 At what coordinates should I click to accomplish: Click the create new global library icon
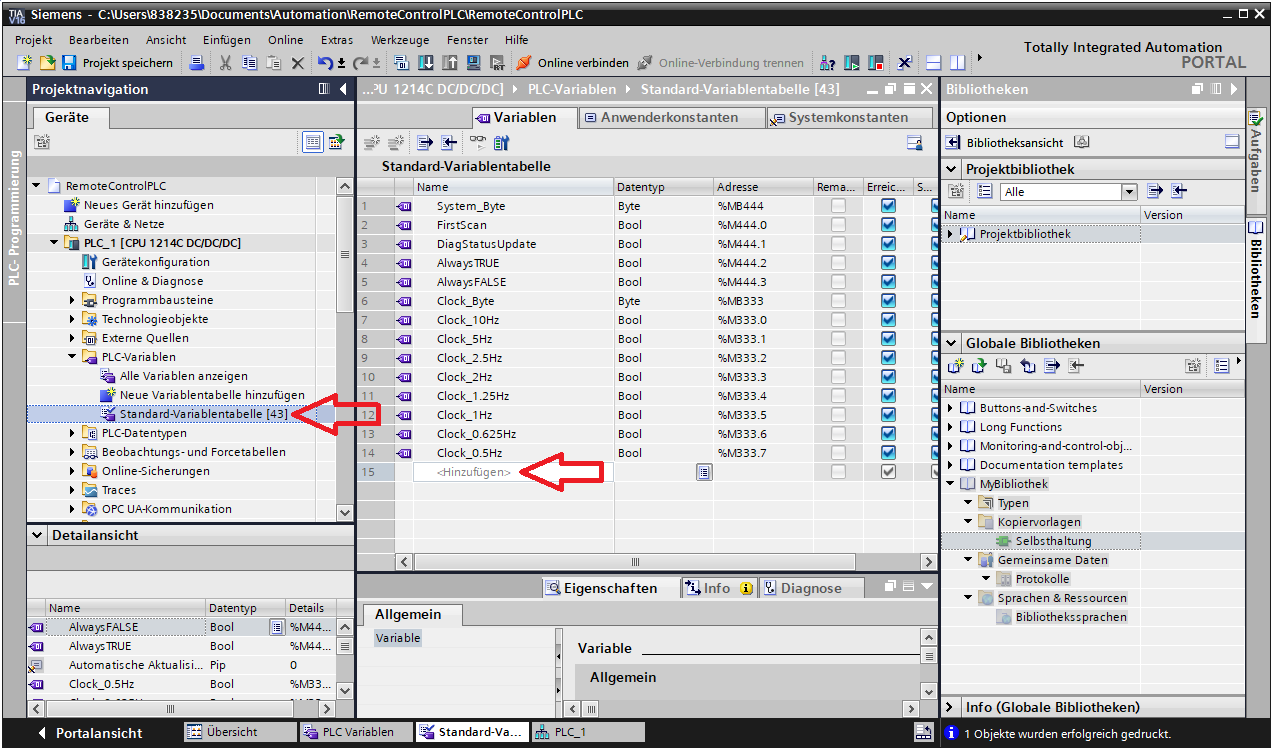[x=956, y=366]
